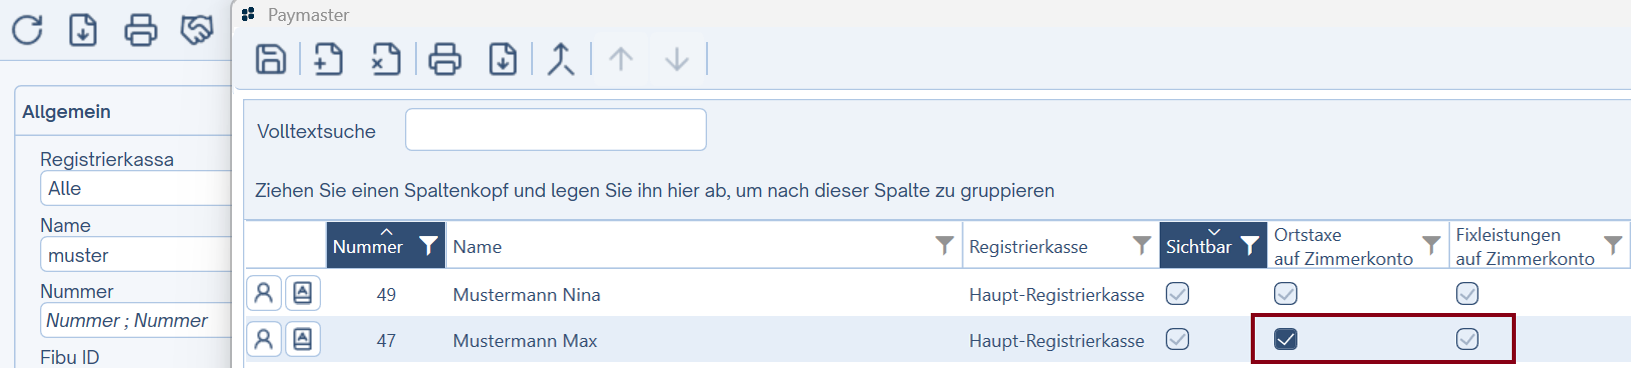Export the Paymaster list to file
1631x368 pixels.
[x=503, y=59]
